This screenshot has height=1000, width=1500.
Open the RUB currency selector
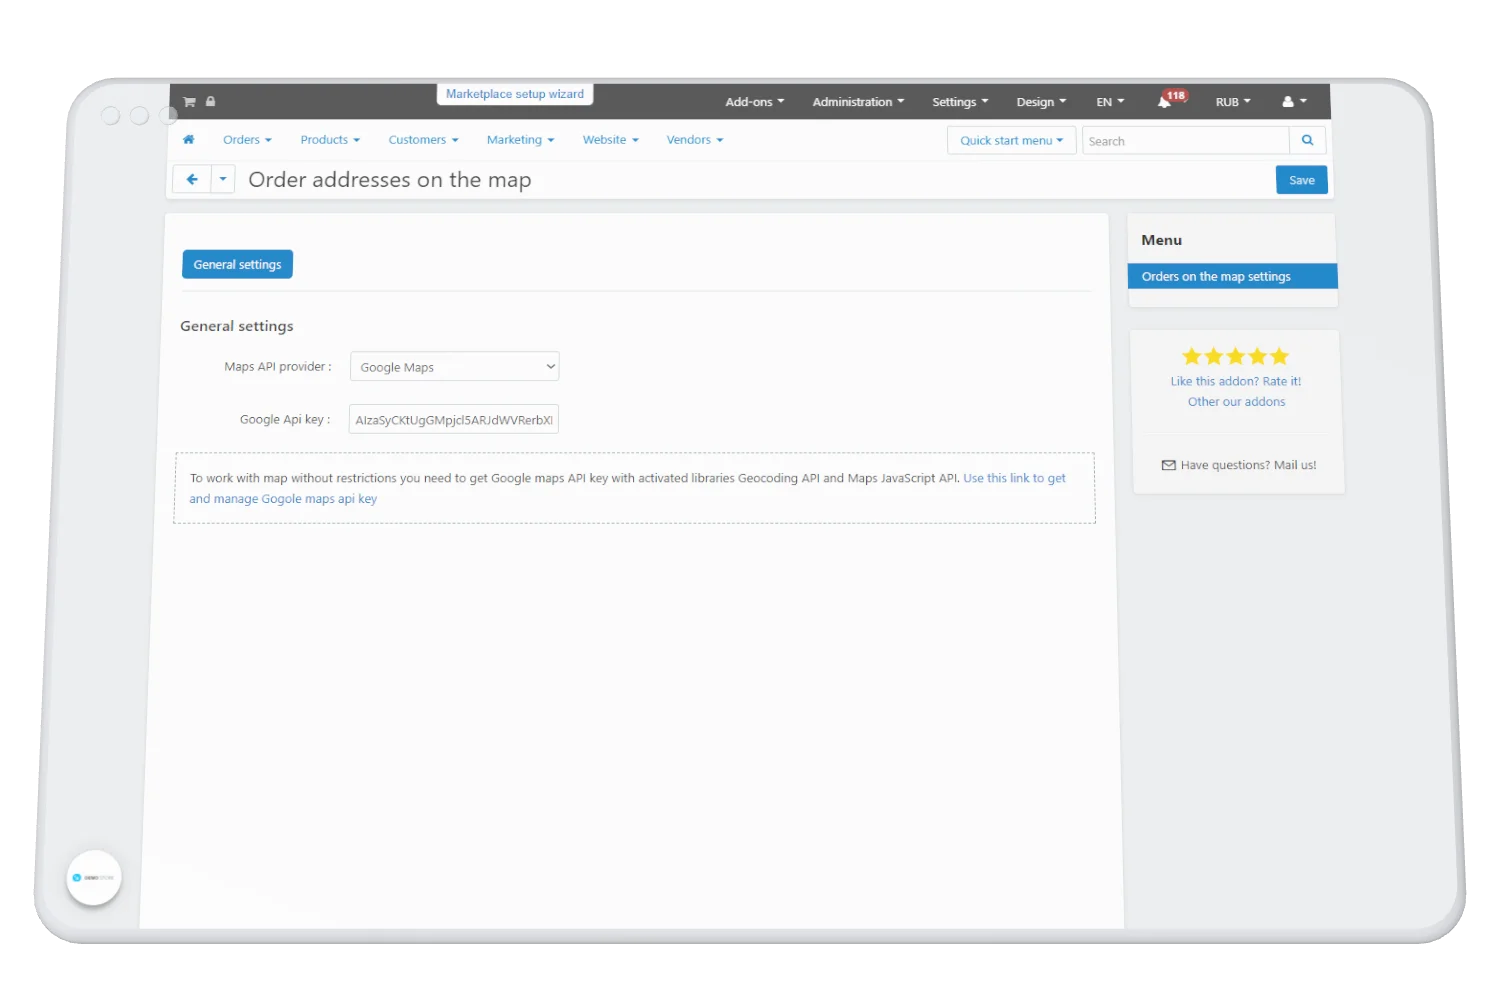[x=1232, y=102]
